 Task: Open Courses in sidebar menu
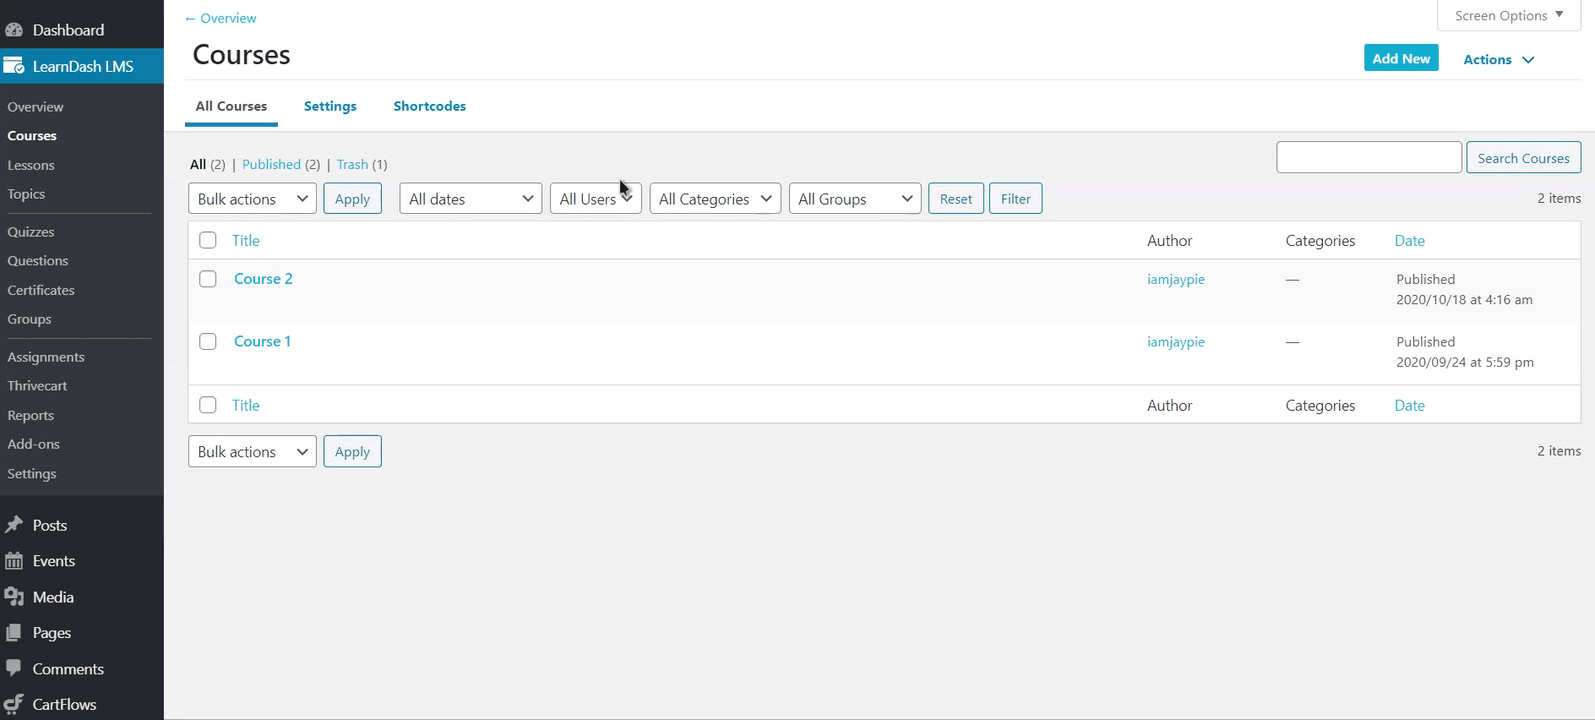coord(32,136)
